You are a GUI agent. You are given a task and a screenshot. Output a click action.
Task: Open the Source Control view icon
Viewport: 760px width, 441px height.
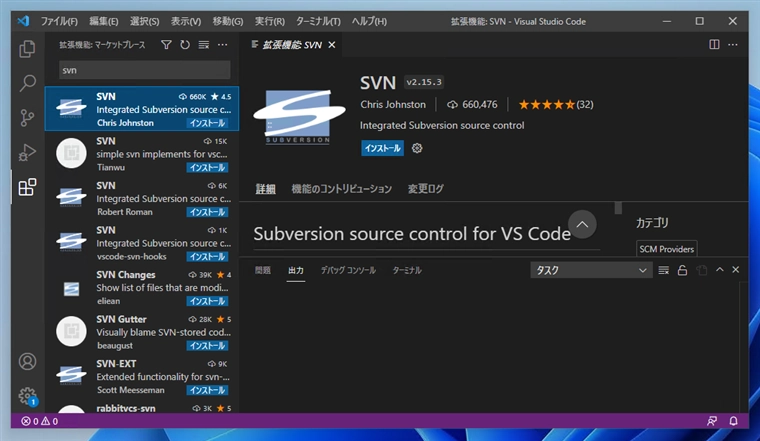pyautogui.click(x=27, y=117)
